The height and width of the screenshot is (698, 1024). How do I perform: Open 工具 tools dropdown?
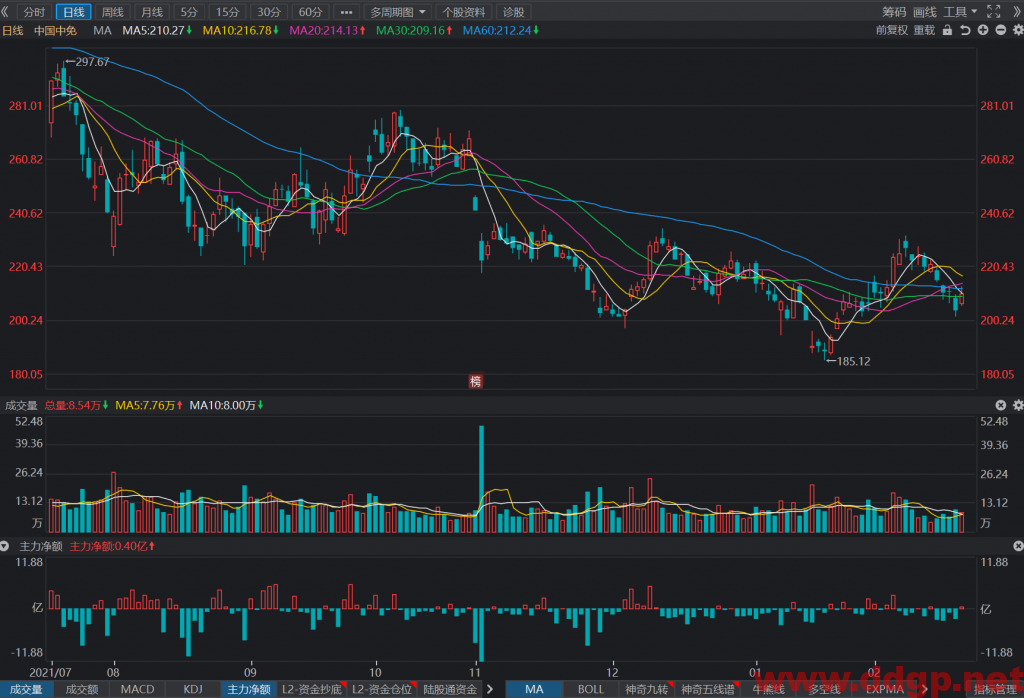[x=960, y=12]
